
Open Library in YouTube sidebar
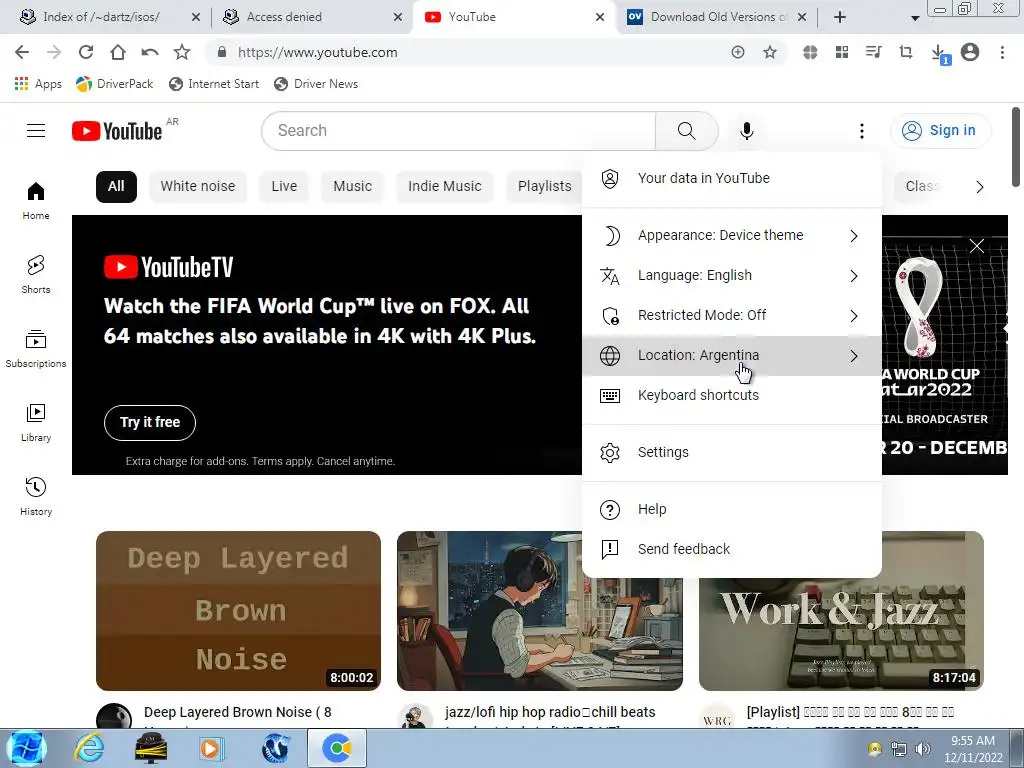[x=36, y=423]
